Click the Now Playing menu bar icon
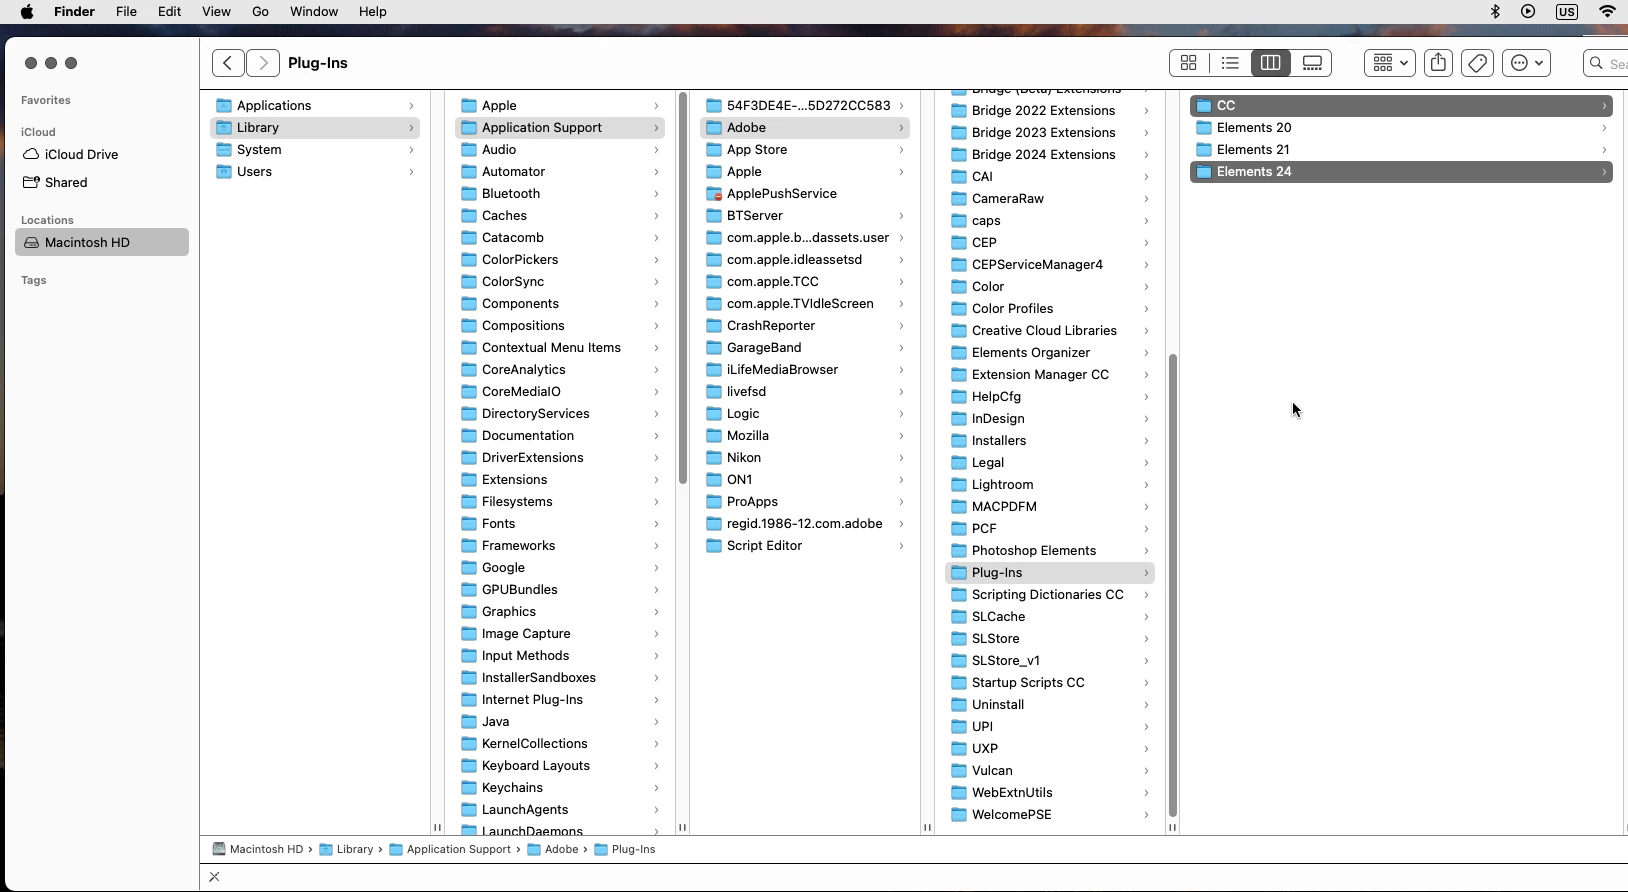Image resolution: width=1628 pixels, height=892 pixels. tap(1528, 12)
